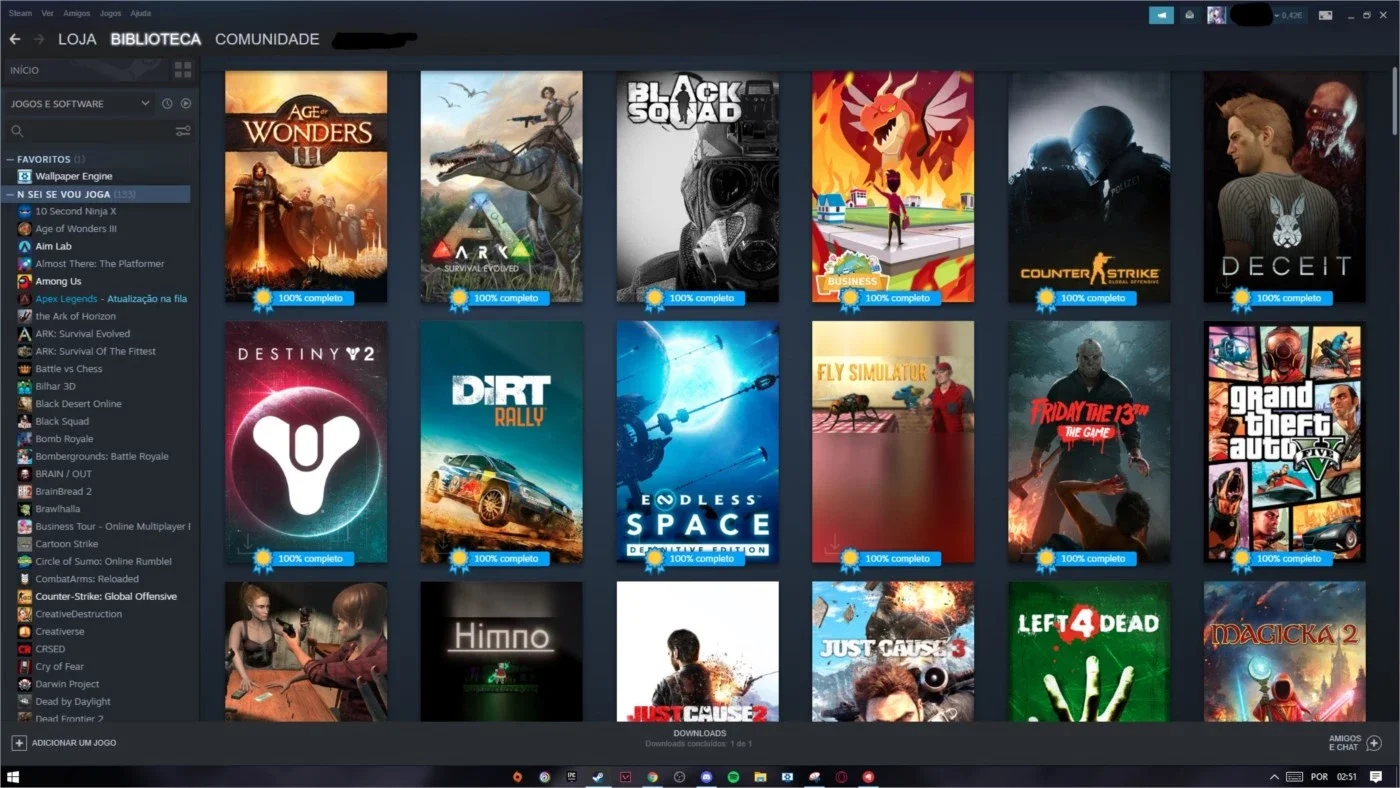
Task: Open Chrome from the taskbar
Action: pyautogui.click(x=652, y=777)
